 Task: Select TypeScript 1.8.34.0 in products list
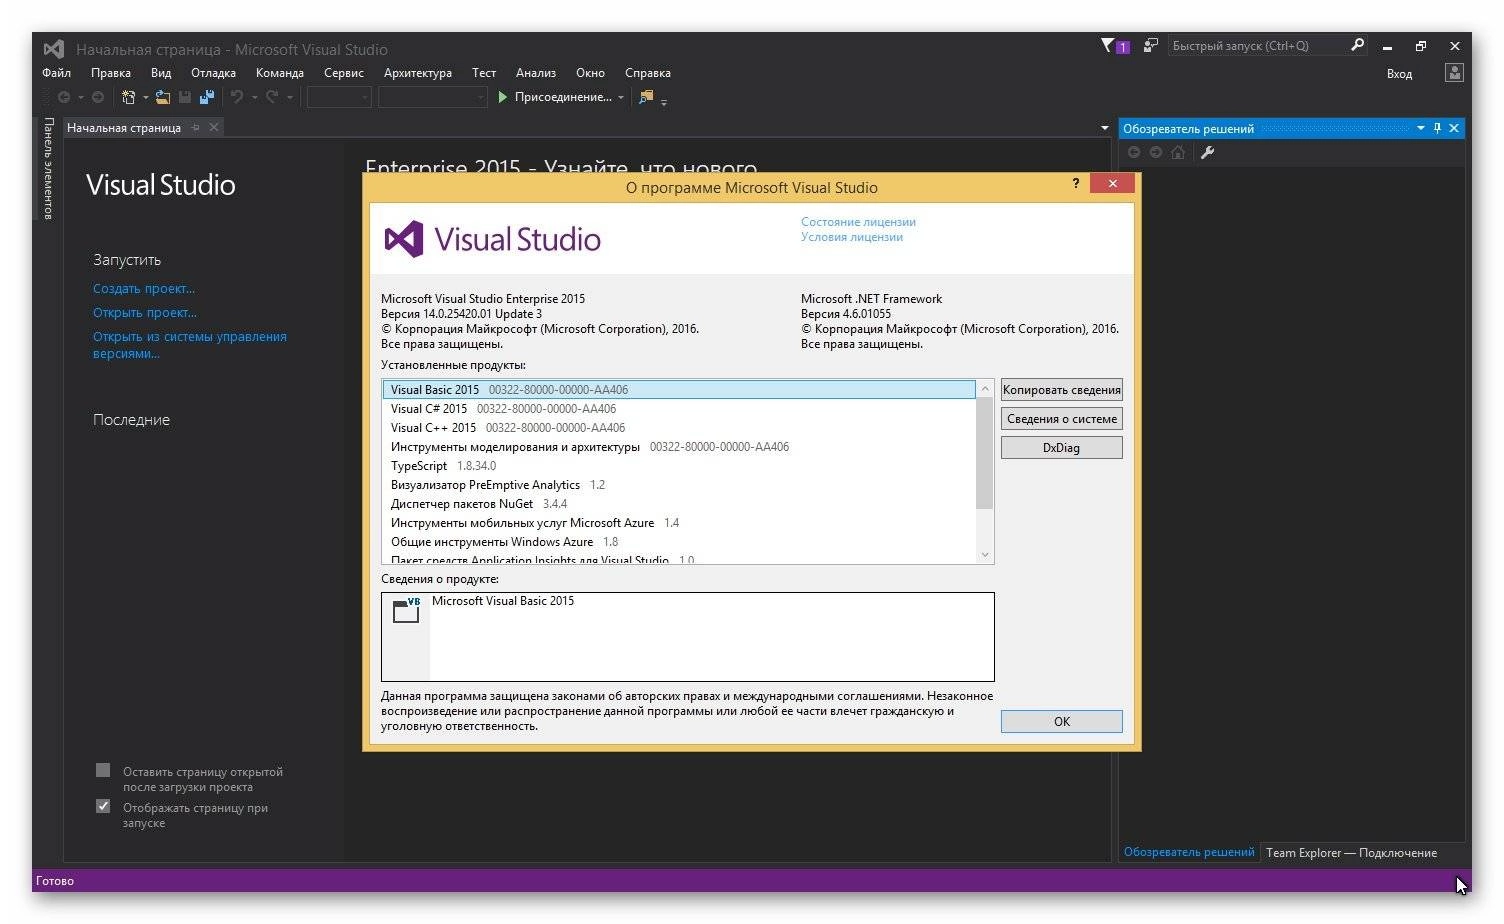(680, 466)
